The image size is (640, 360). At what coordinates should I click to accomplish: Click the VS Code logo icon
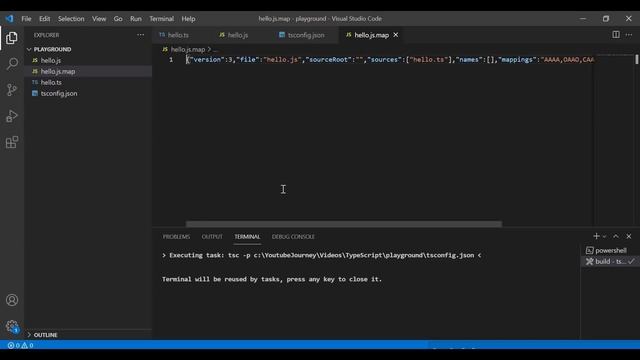[x=9, y=19]
